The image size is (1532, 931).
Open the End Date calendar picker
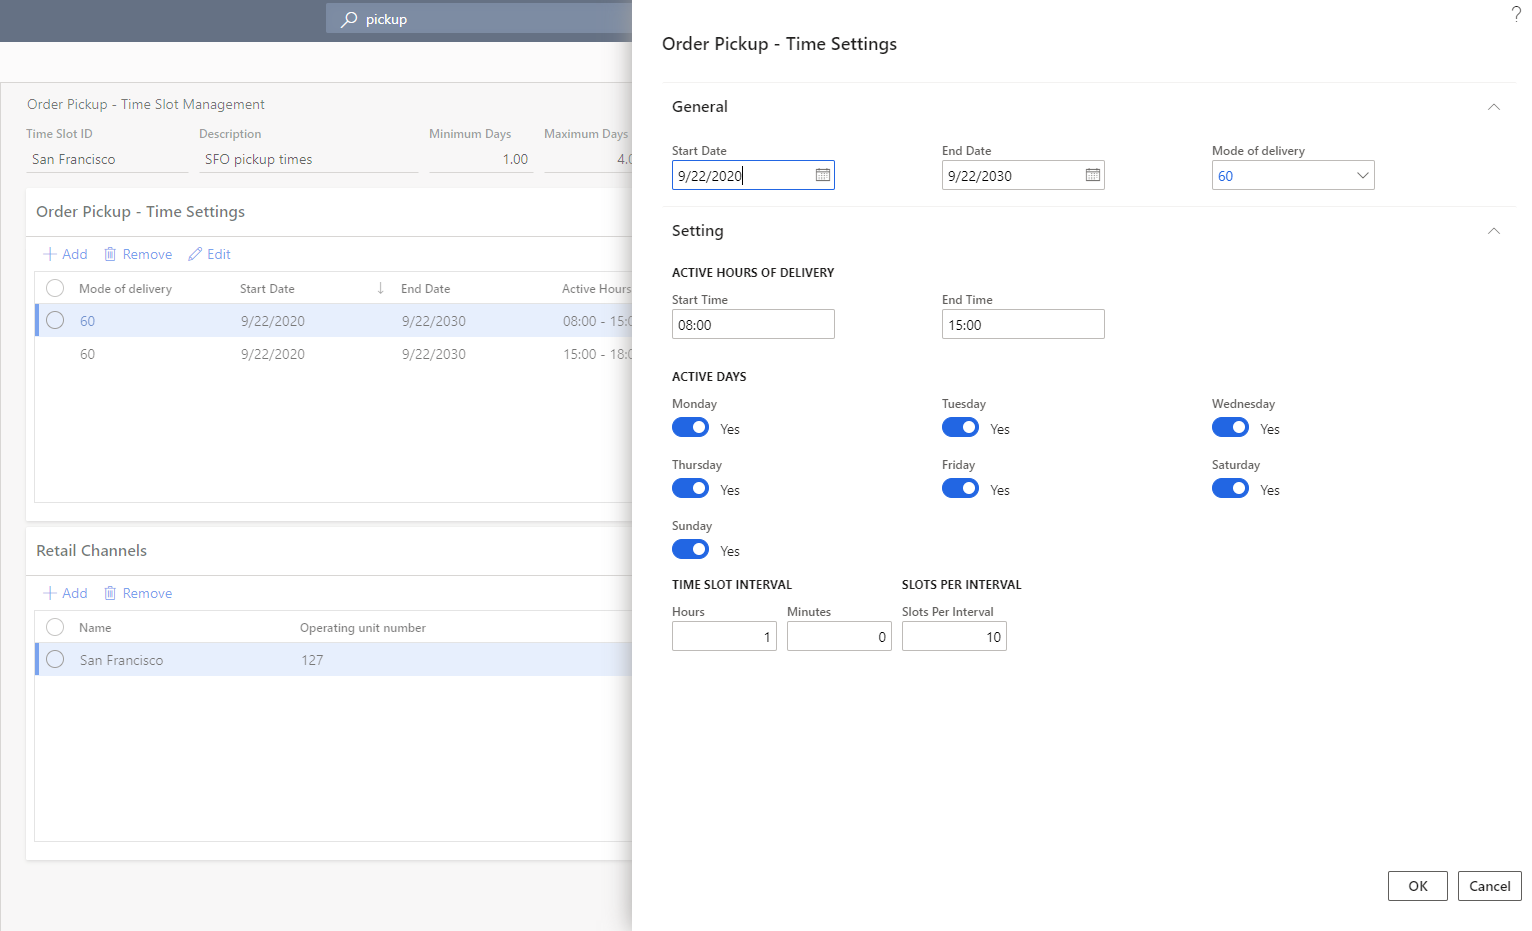[1091, 175]
